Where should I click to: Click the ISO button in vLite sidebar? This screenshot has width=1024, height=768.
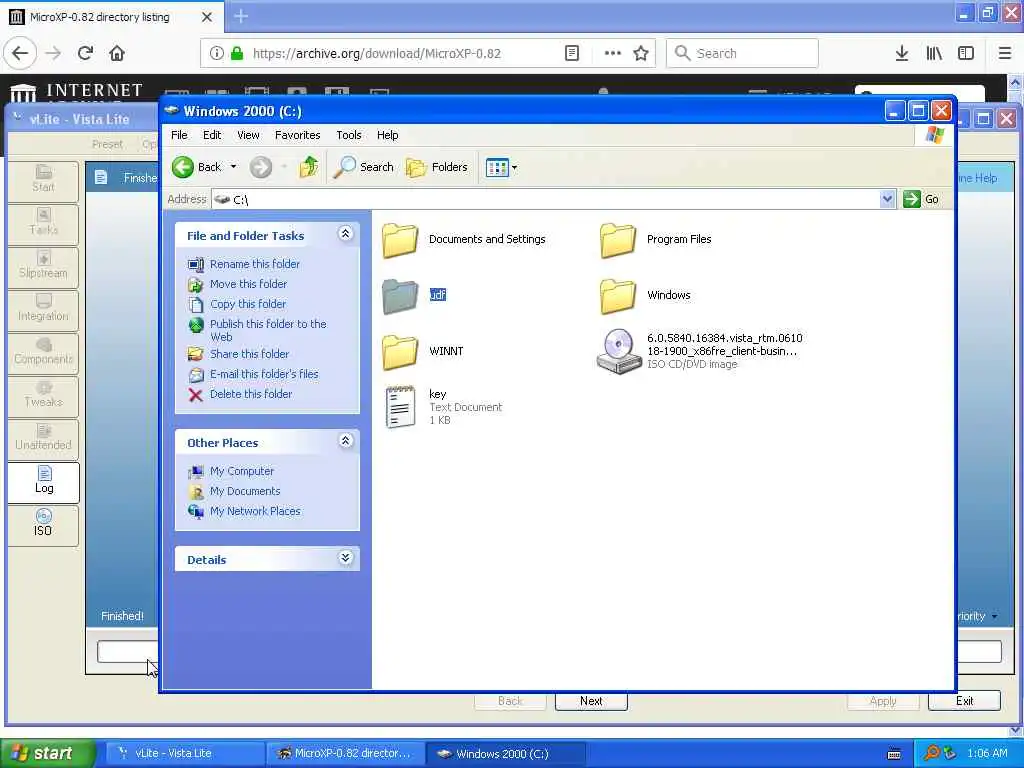click(x=44, y=525)
